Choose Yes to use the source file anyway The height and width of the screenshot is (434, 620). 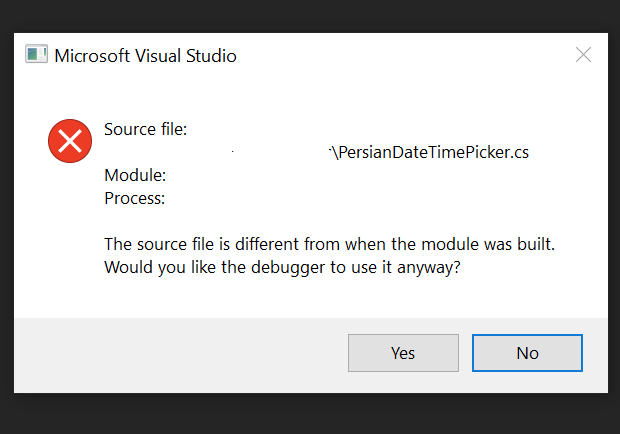point(403,353)
